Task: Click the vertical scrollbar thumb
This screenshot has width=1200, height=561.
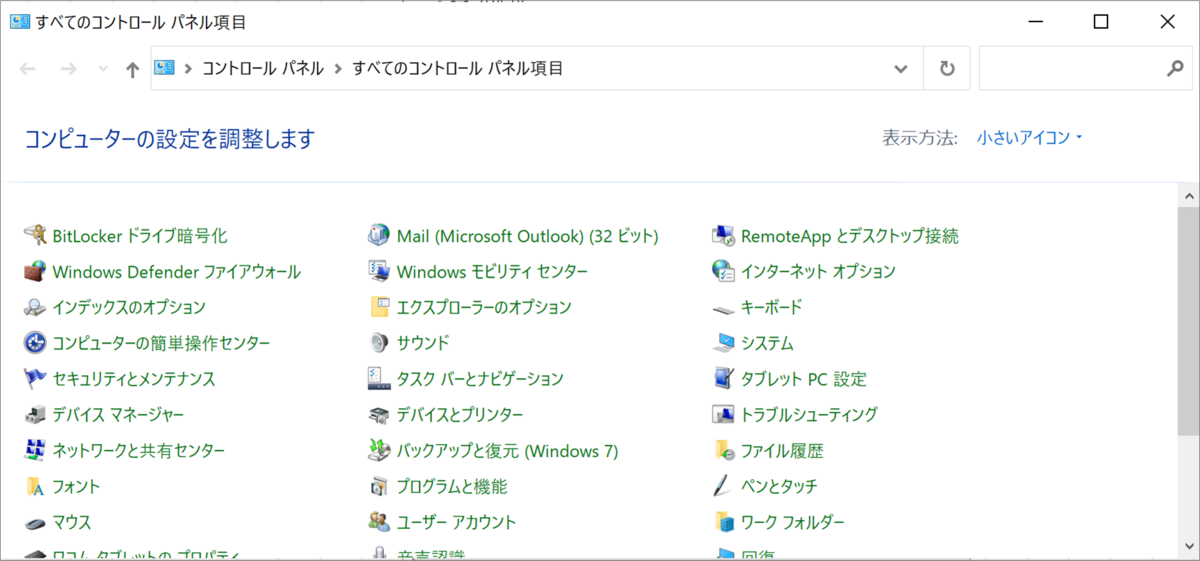Action: [x=1189, y=322]
